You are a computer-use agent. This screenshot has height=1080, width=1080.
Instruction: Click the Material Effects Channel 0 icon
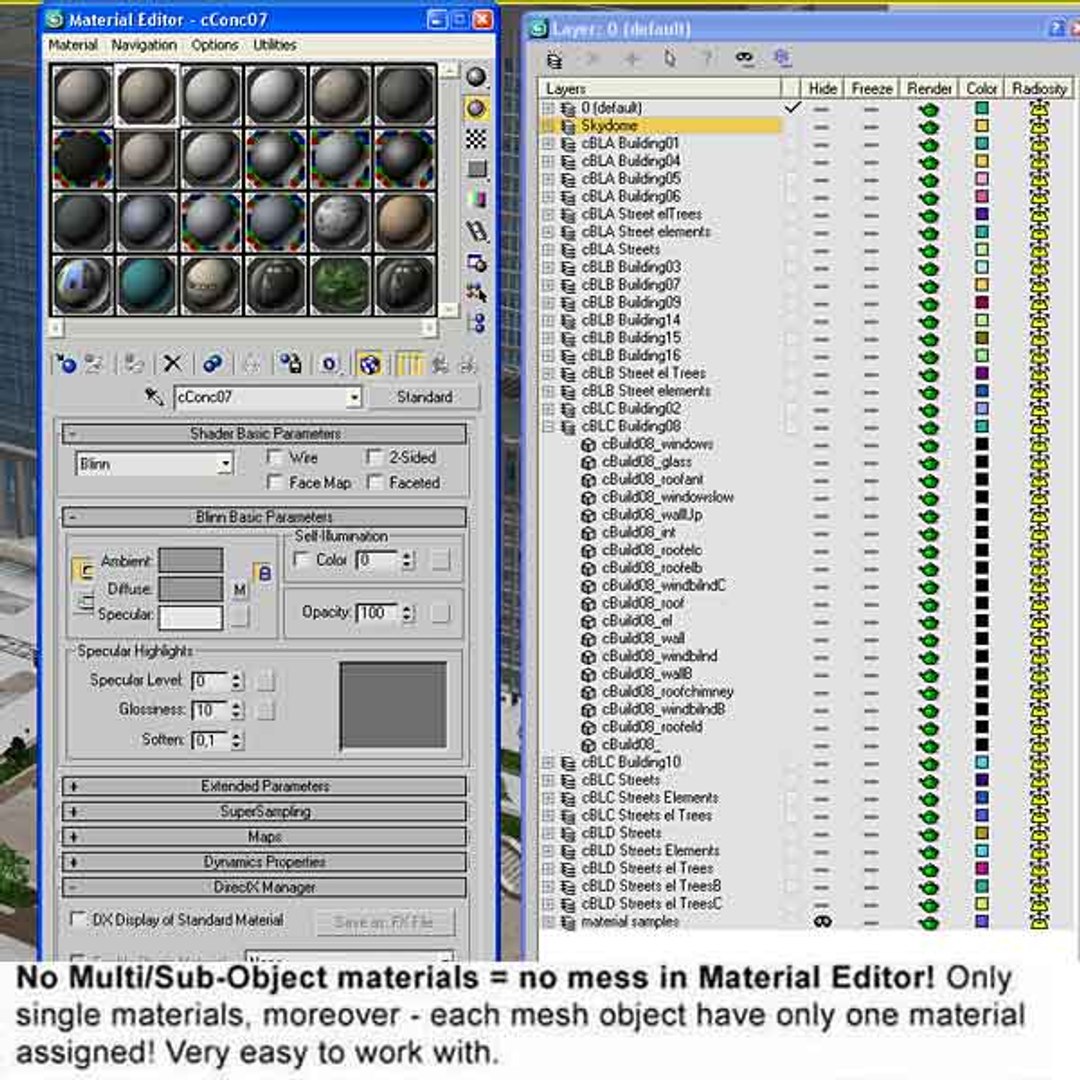click(x=330, y=364)
